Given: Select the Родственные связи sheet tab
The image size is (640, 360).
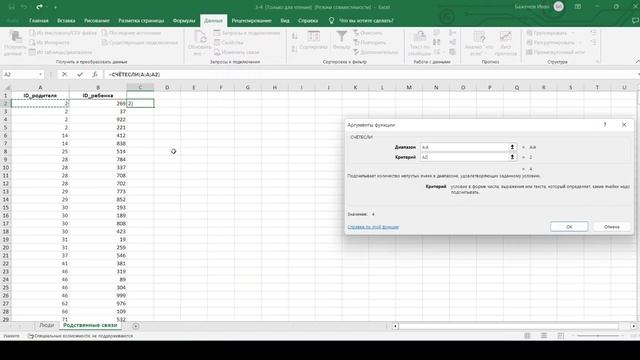Looking at the screenshot, I should click(90, 325).
